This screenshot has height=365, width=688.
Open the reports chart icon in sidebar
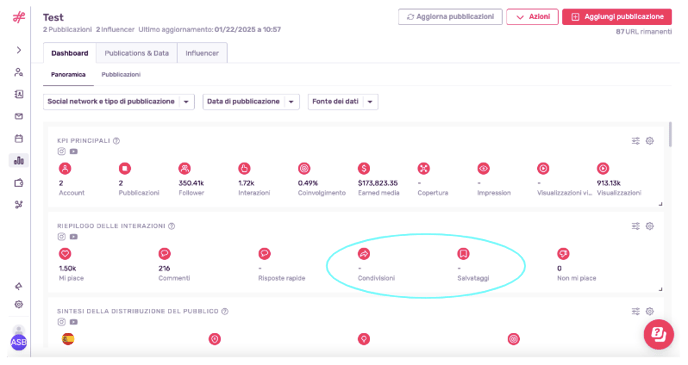18,161
